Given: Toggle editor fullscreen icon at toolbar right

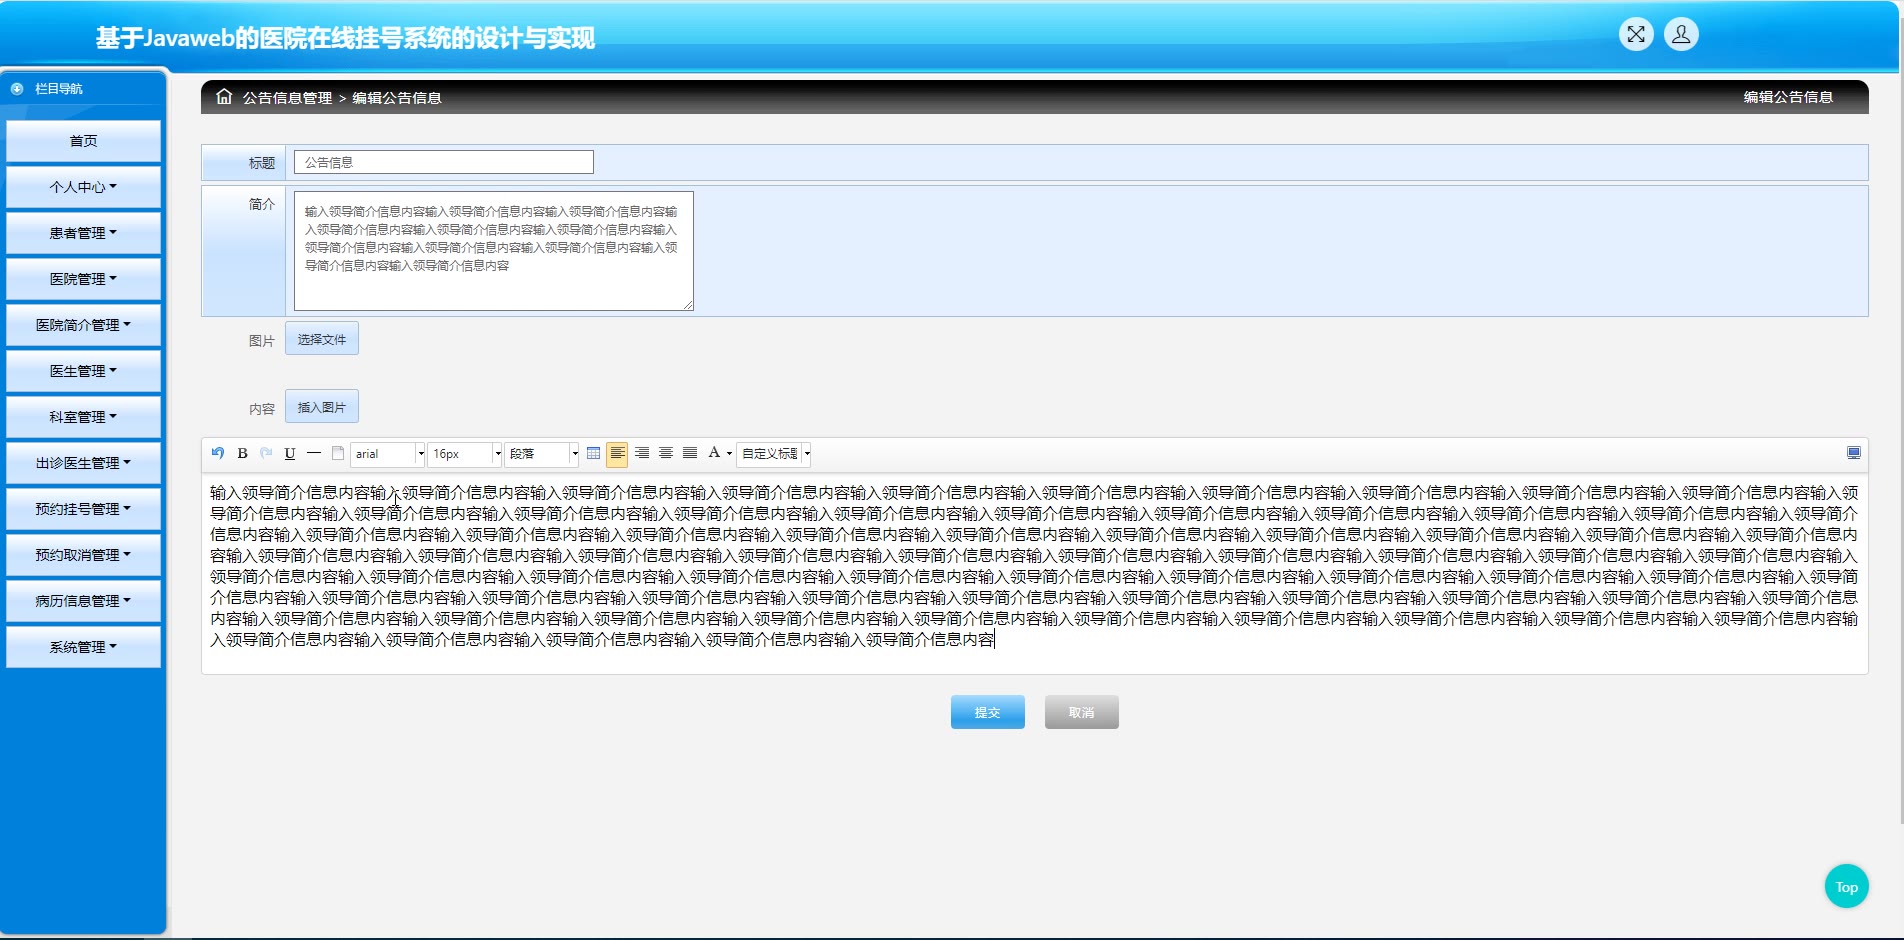Looking at the screenshot, I should 1854,453.
